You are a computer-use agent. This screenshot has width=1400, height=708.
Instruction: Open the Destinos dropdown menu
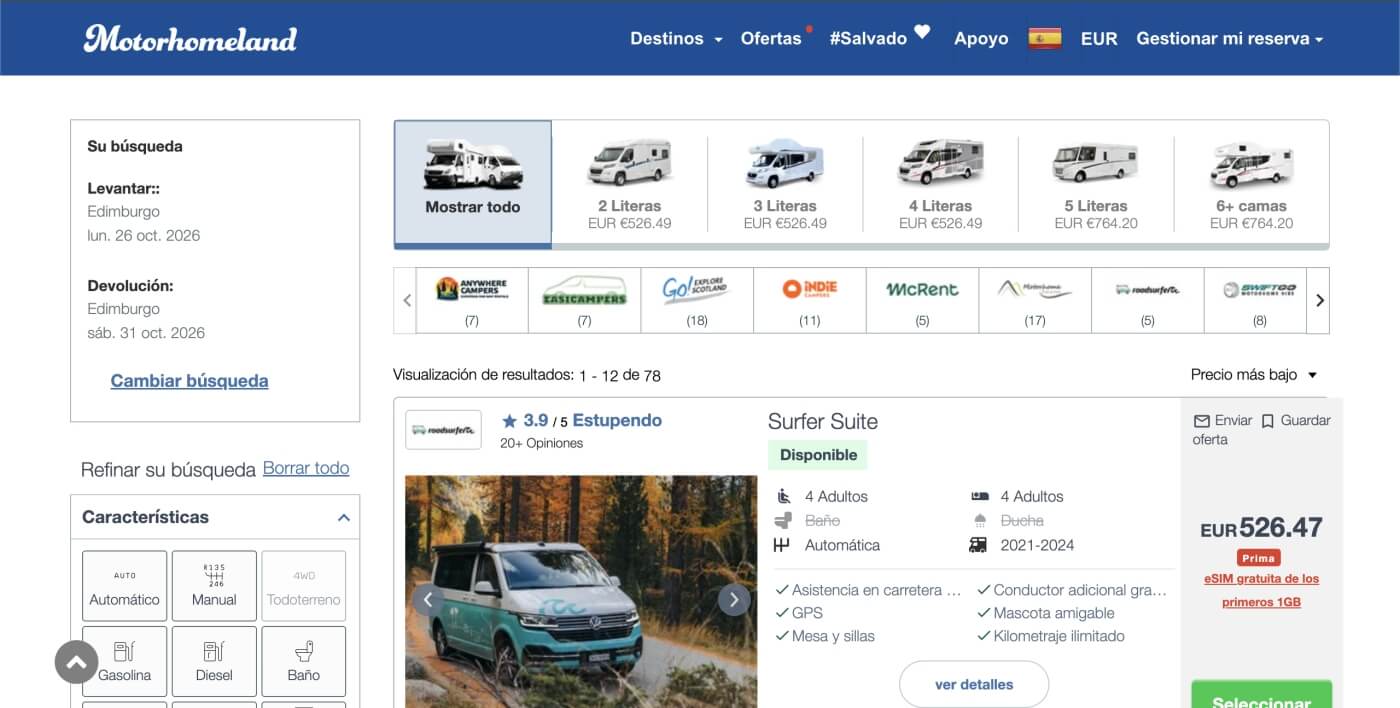pyautogui.click(x=676, y=39)
